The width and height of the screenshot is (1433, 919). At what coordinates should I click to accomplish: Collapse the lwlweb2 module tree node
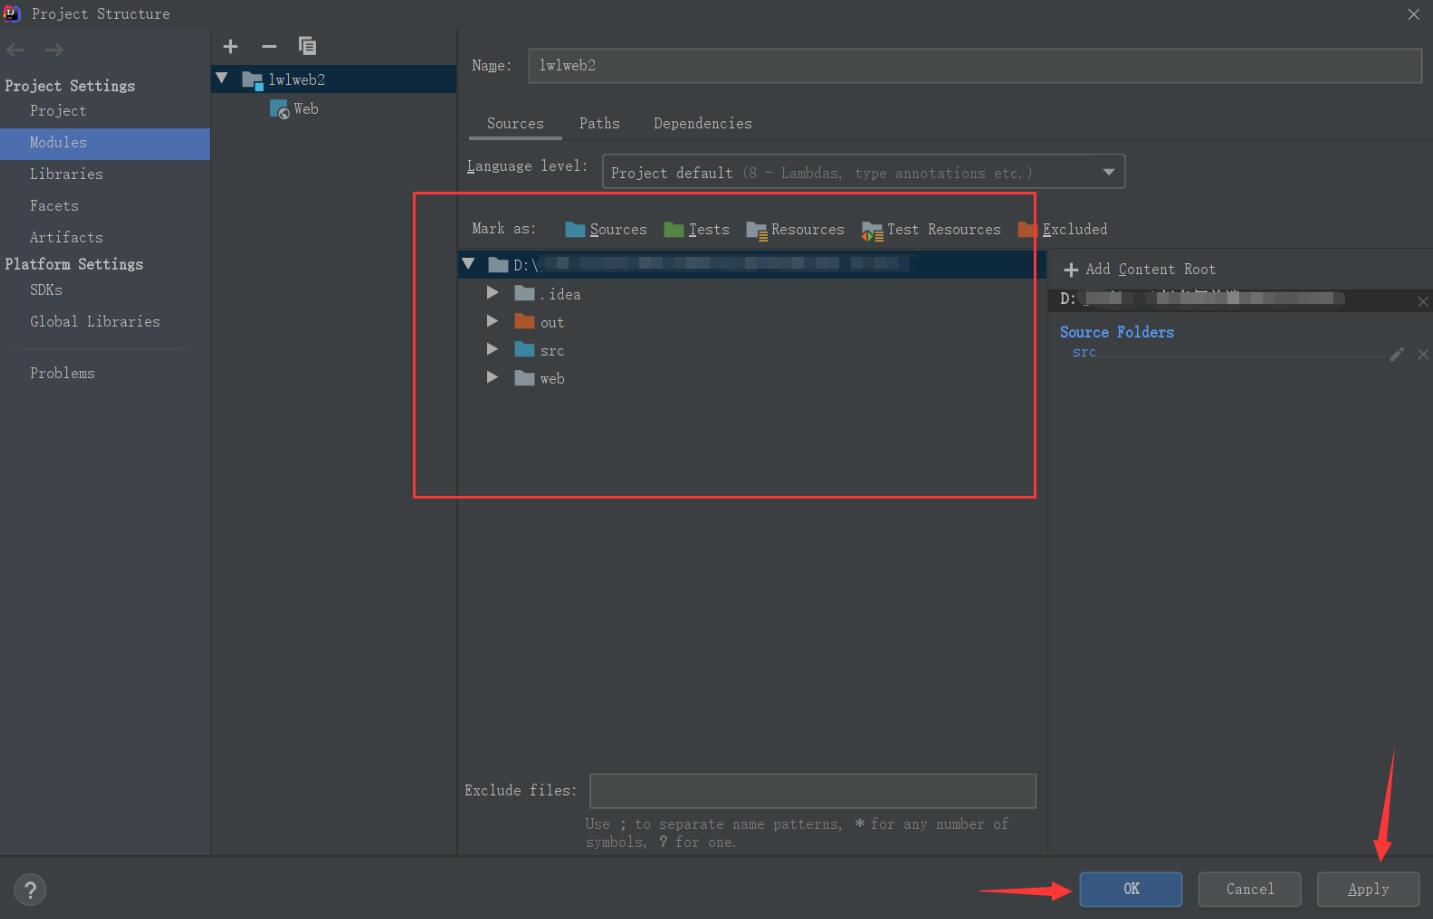(222, 78)
